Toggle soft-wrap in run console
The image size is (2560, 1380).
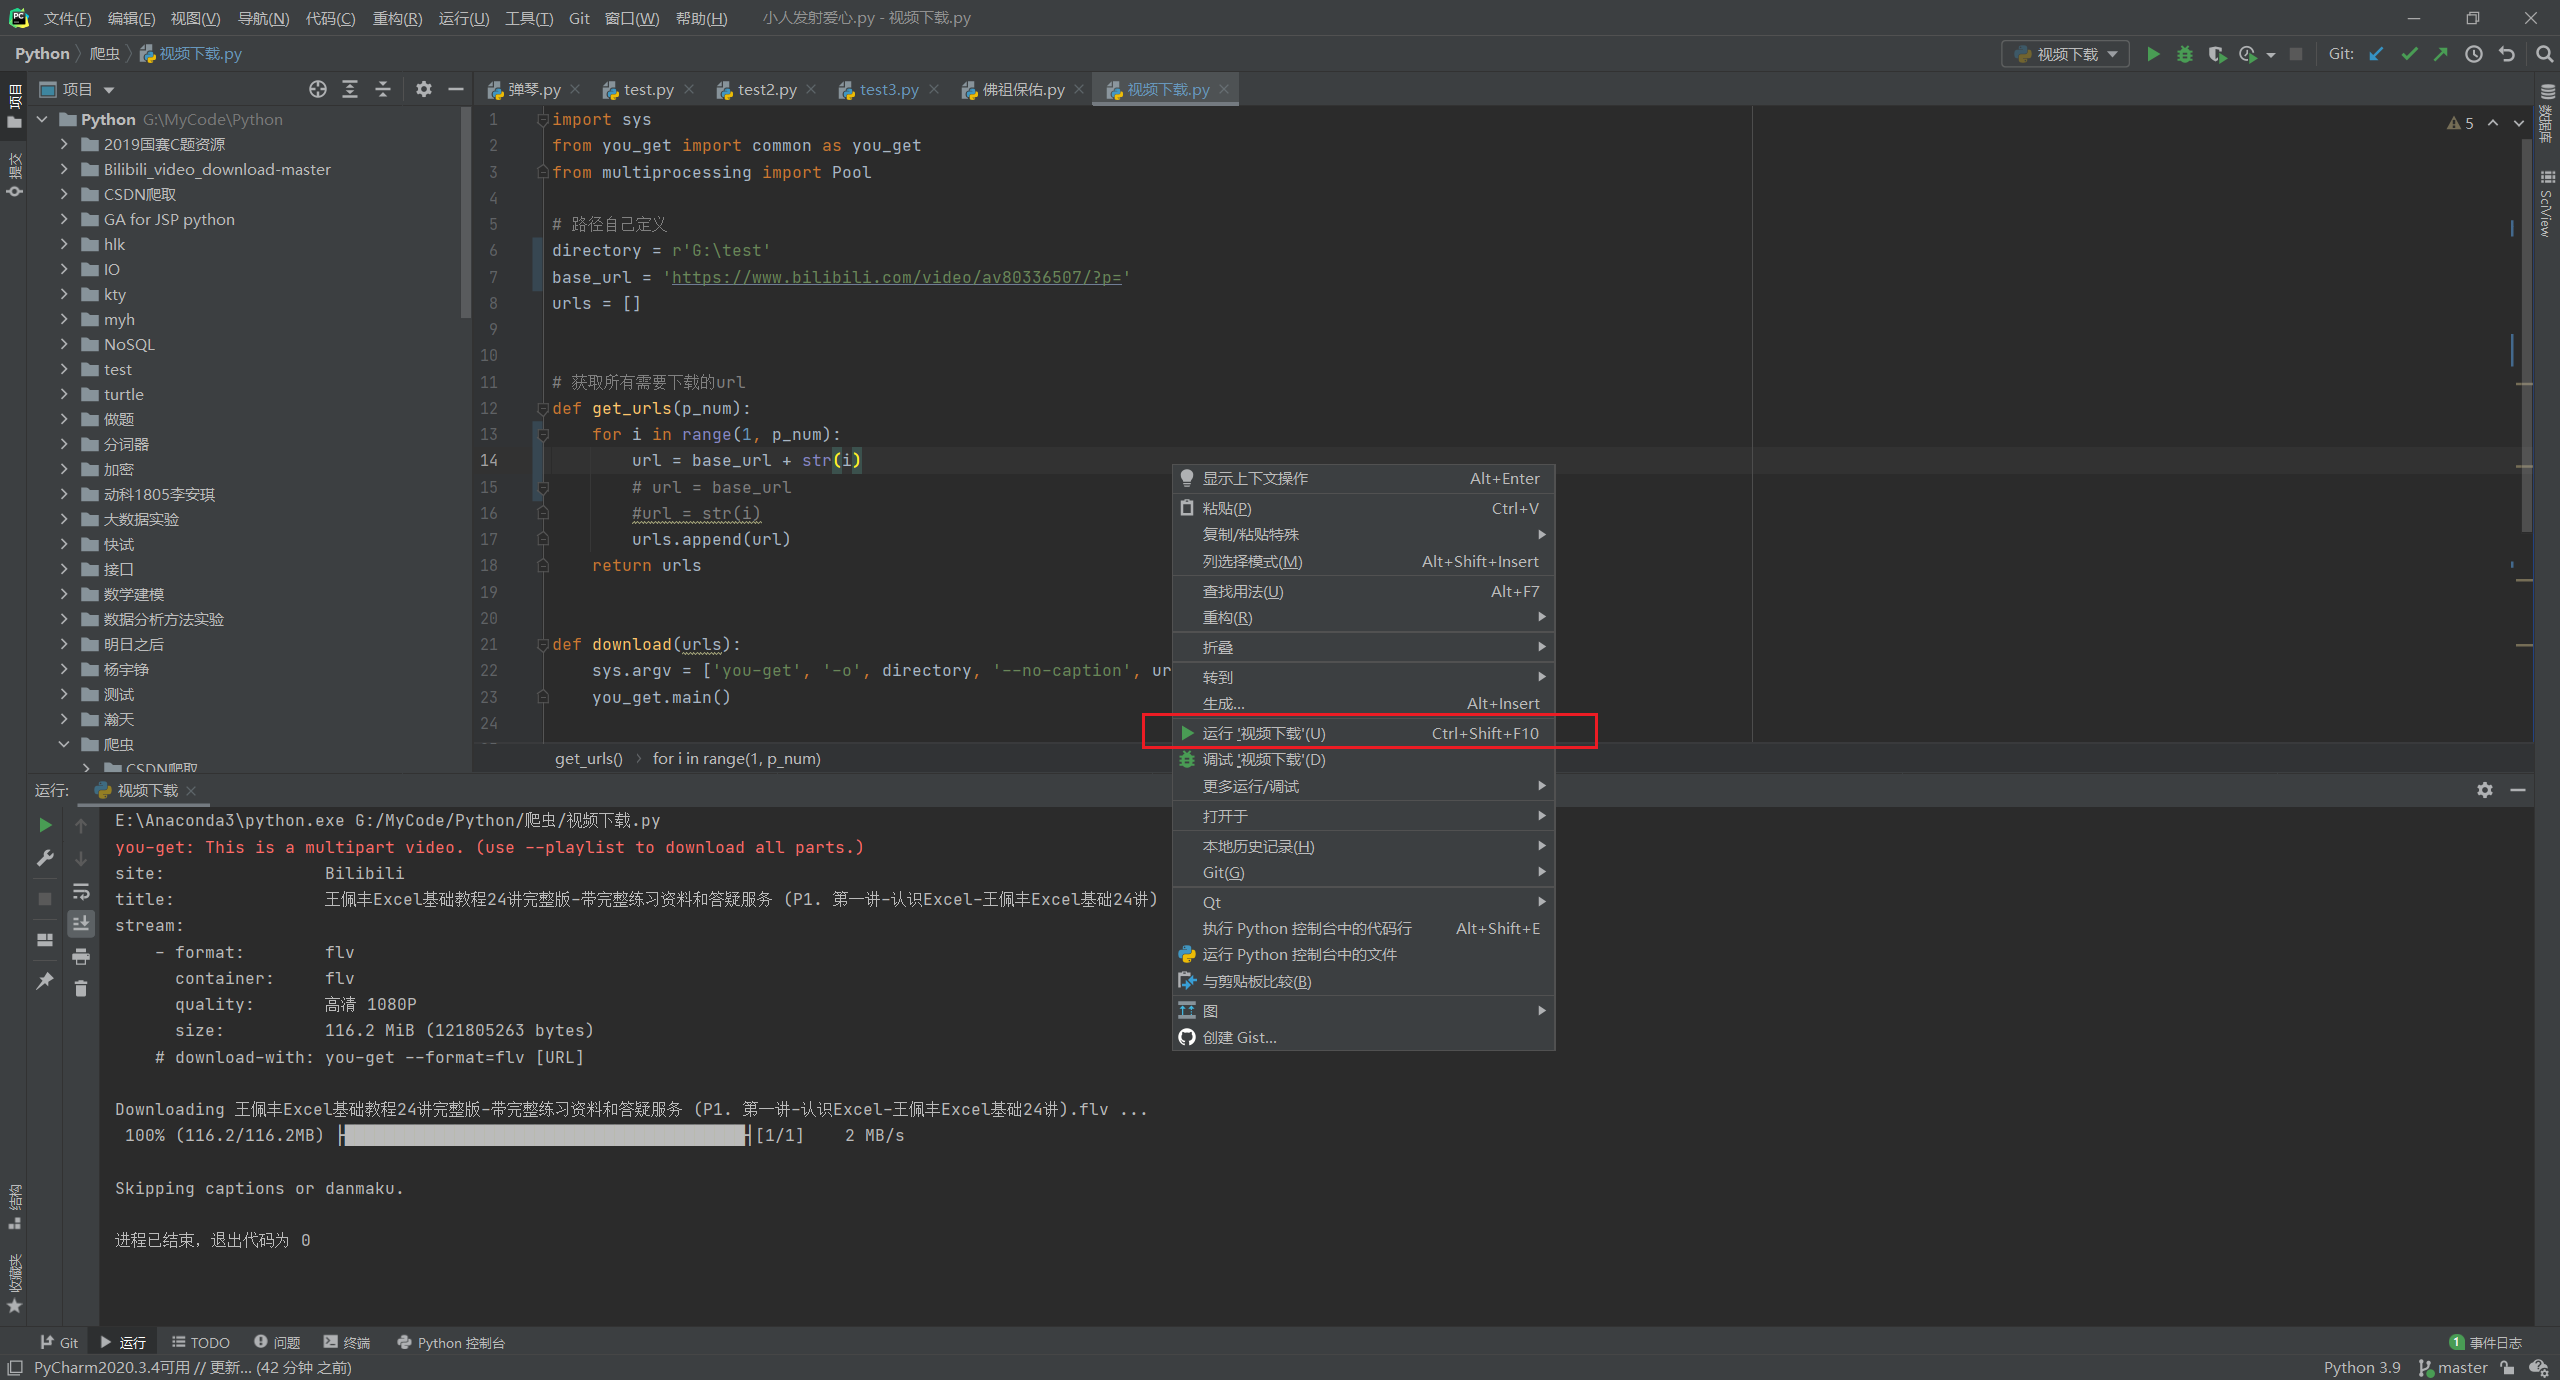81,891
